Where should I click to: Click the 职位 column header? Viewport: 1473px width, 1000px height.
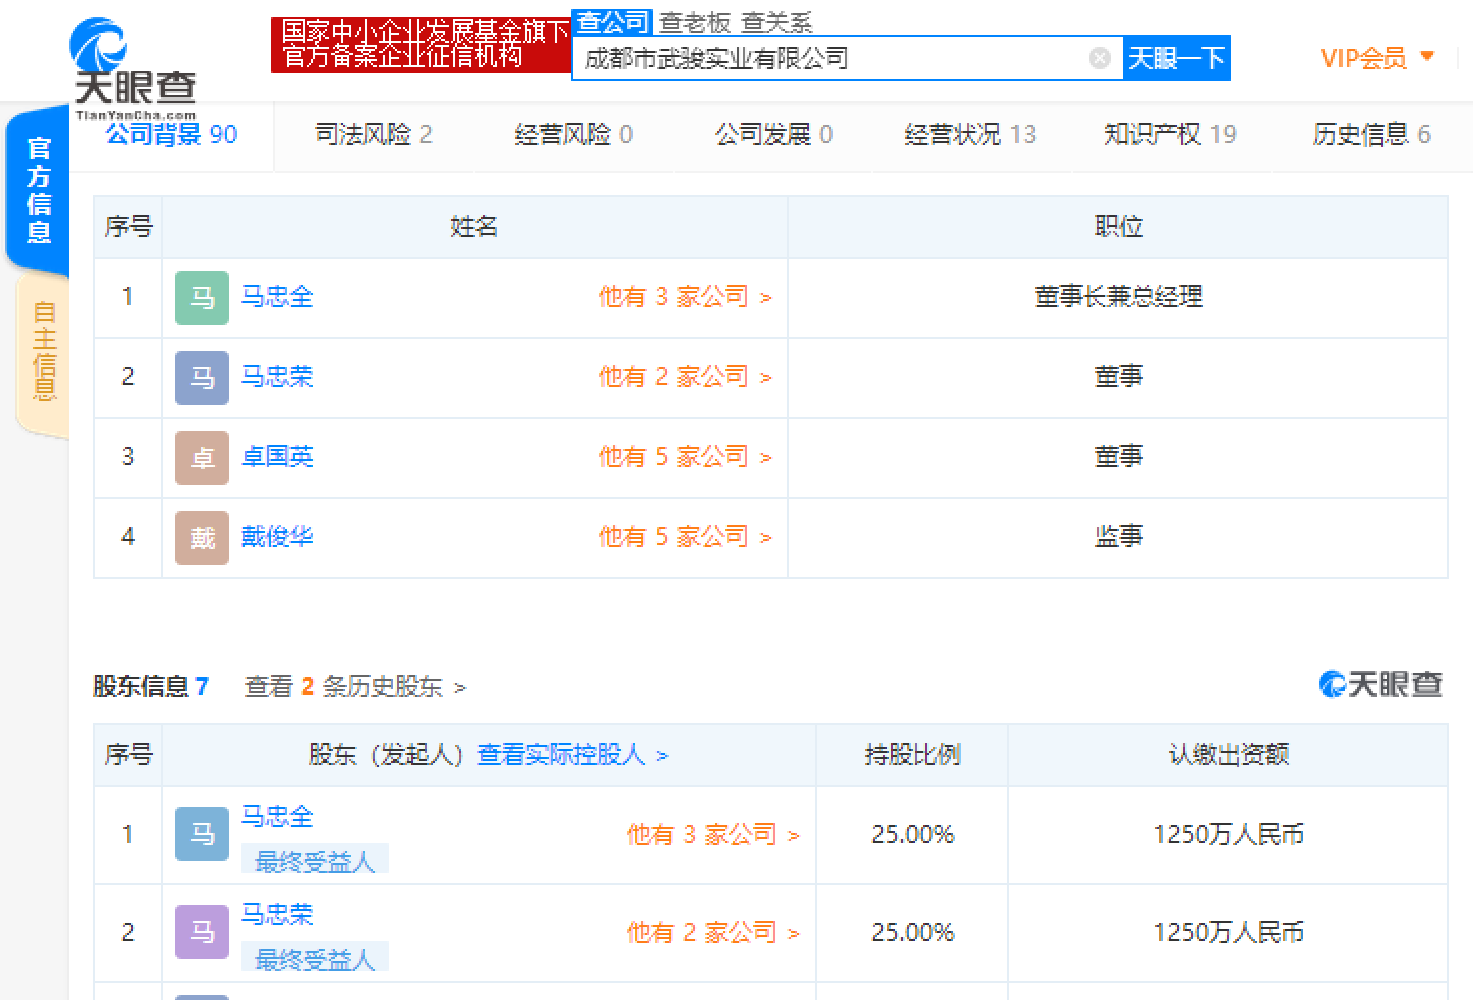pyautogui.click(x=1118, y=227)
